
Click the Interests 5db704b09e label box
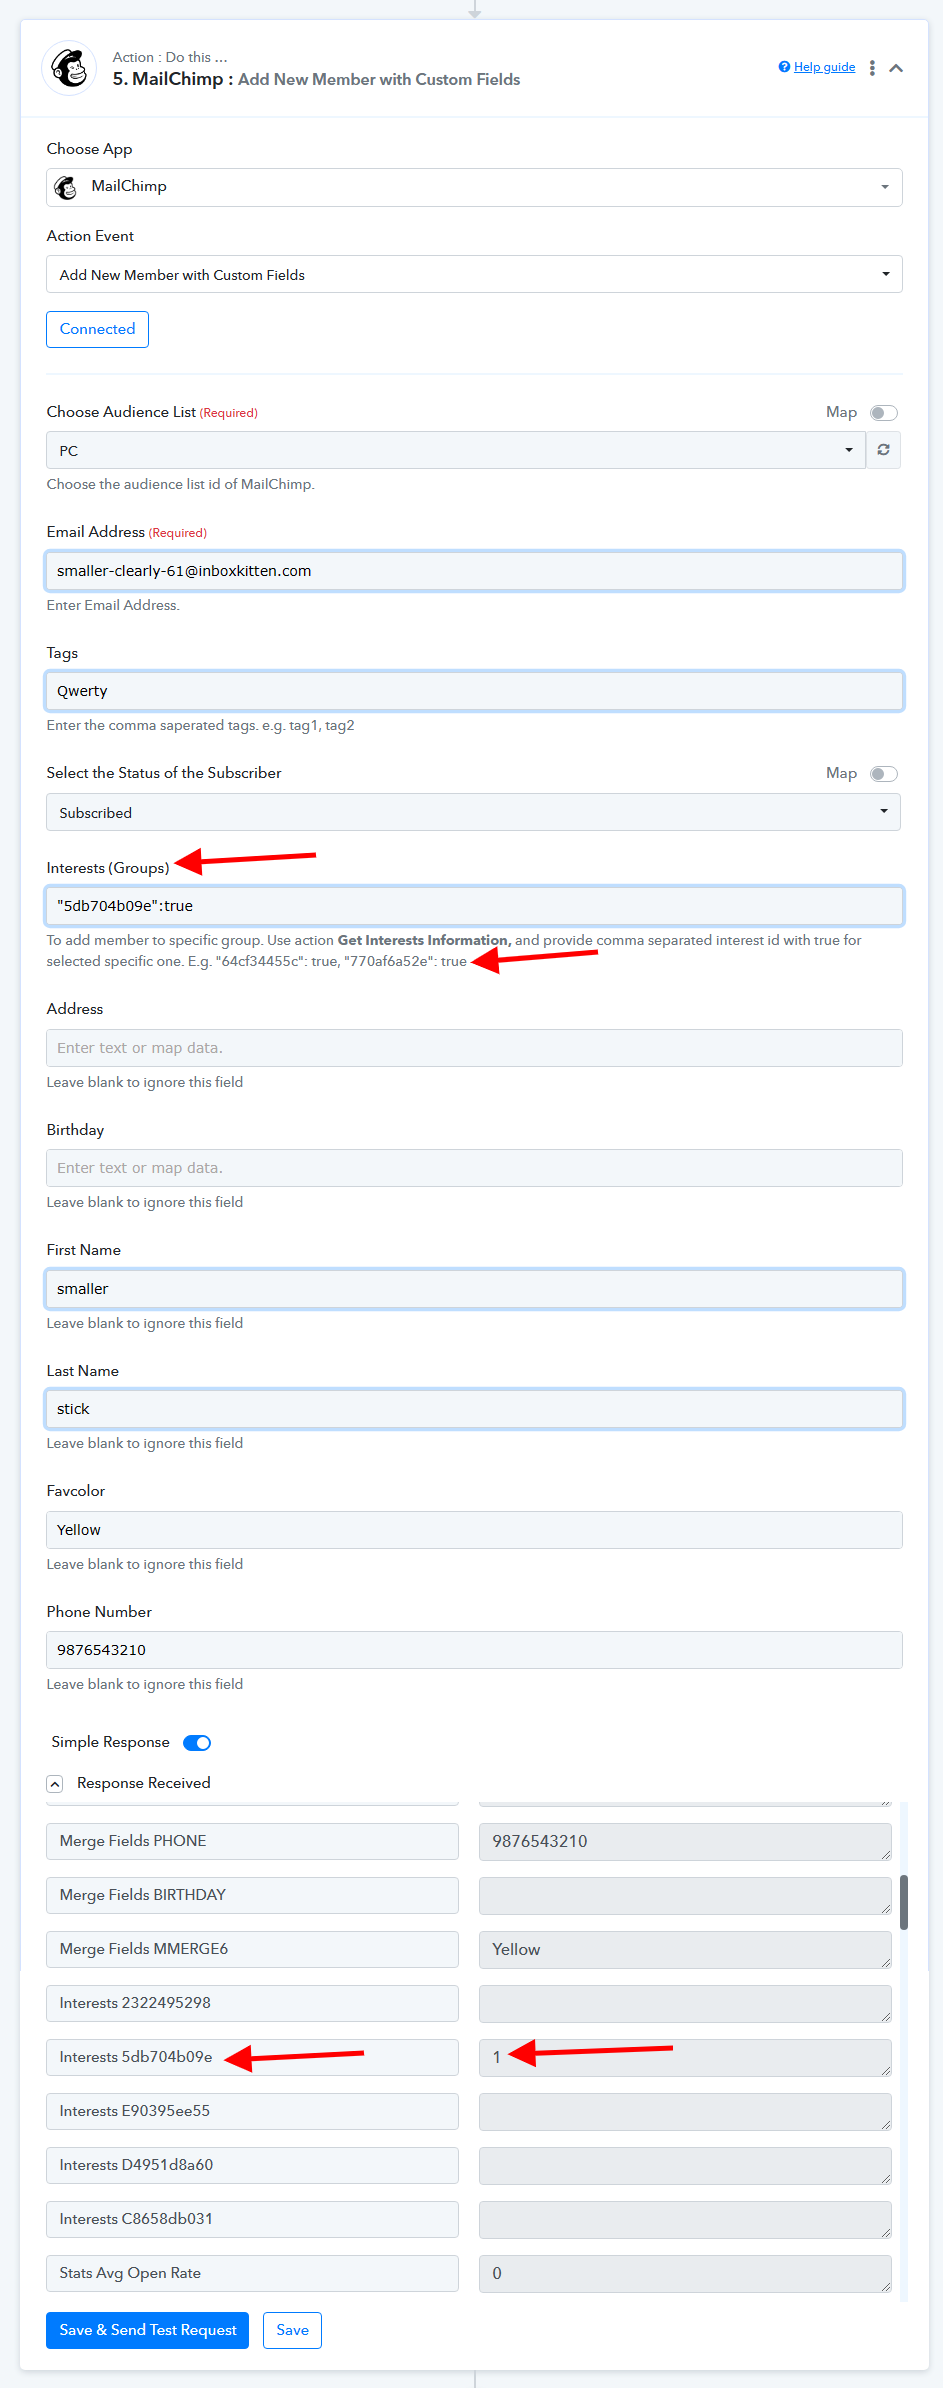click(252, 2057)
